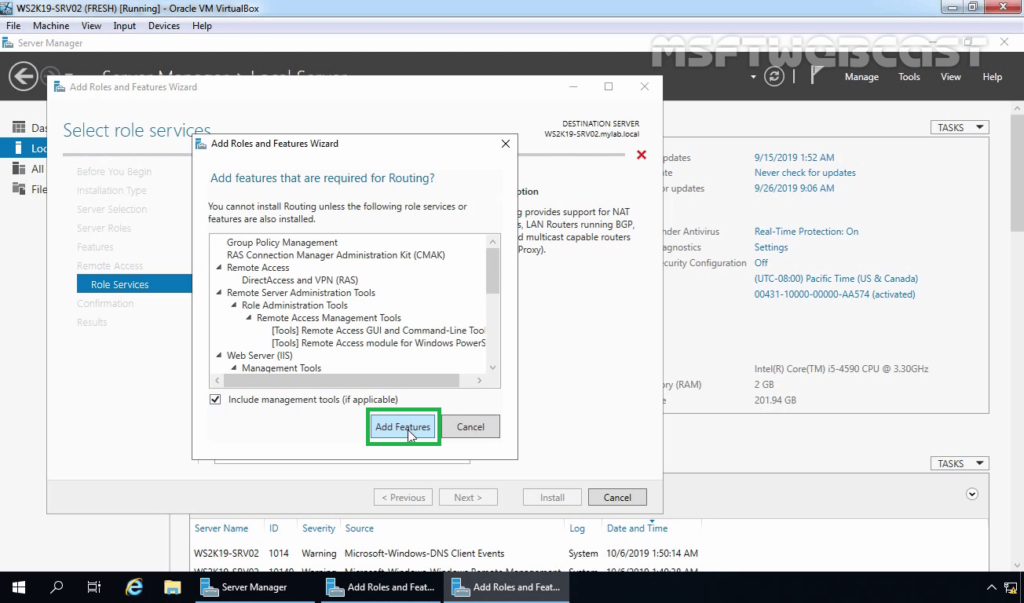Collapse the Remote Access Management Tools node
The width and height of the screenshot is (1024, 603).
pyautogui.click(x=250, y=318)
